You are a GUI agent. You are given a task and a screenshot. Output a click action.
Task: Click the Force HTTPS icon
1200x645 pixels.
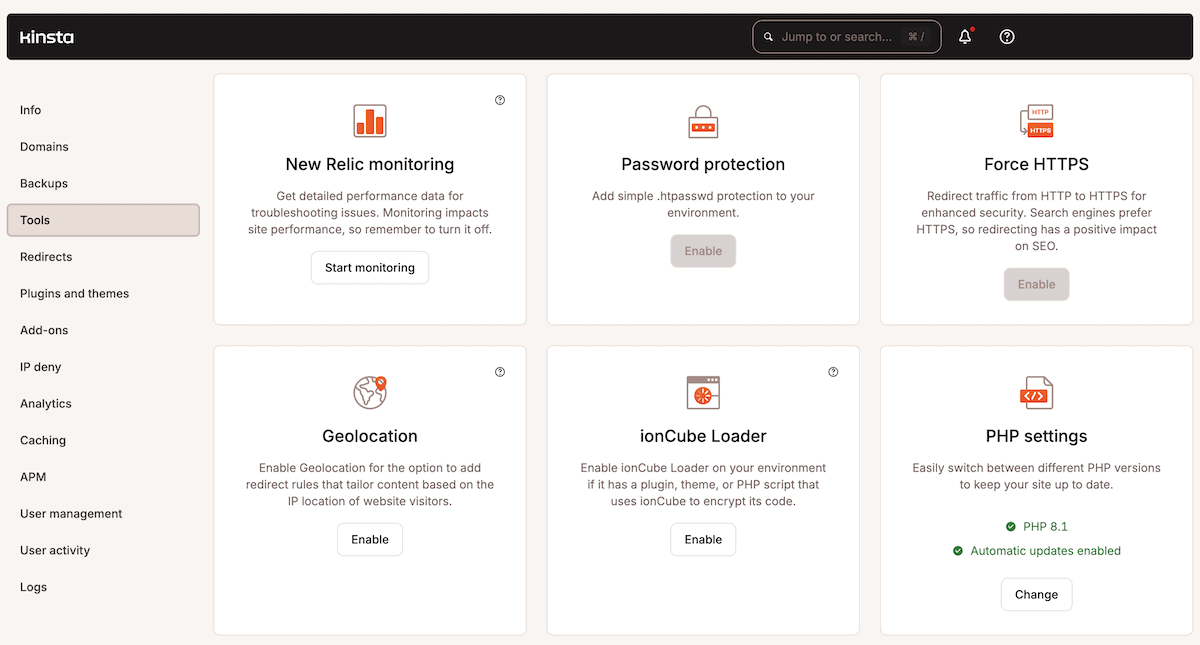click(x=1036, y=121)
